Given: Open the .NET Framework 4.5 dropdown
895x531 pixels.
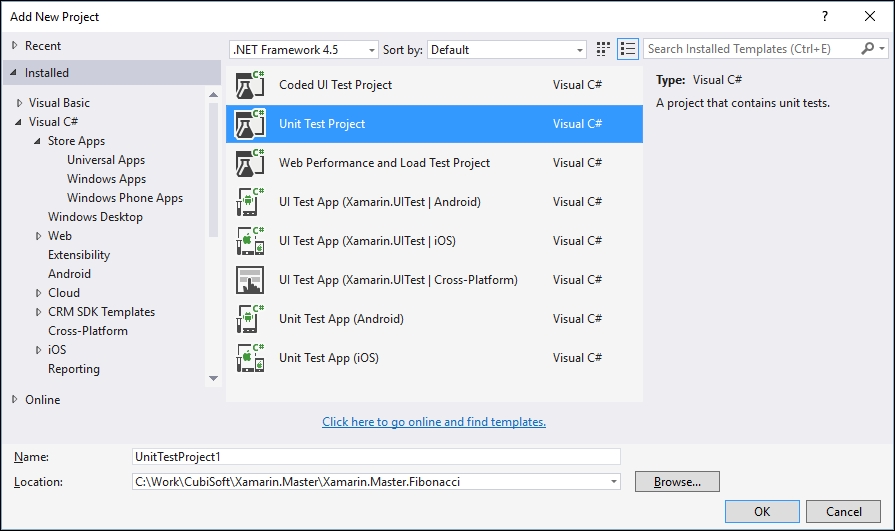Looking at the screenshot, I should tap(304, 50).
